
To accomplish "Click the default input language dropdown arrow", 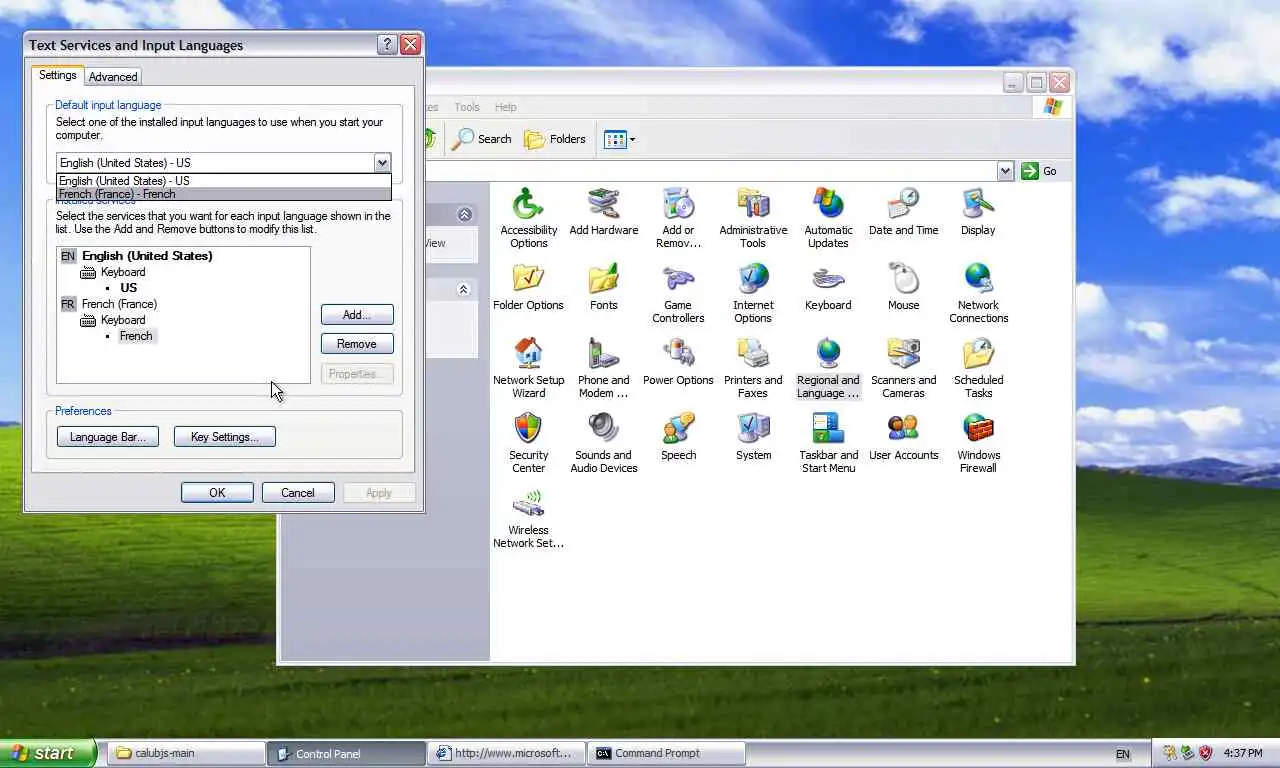I will point(382,163).
